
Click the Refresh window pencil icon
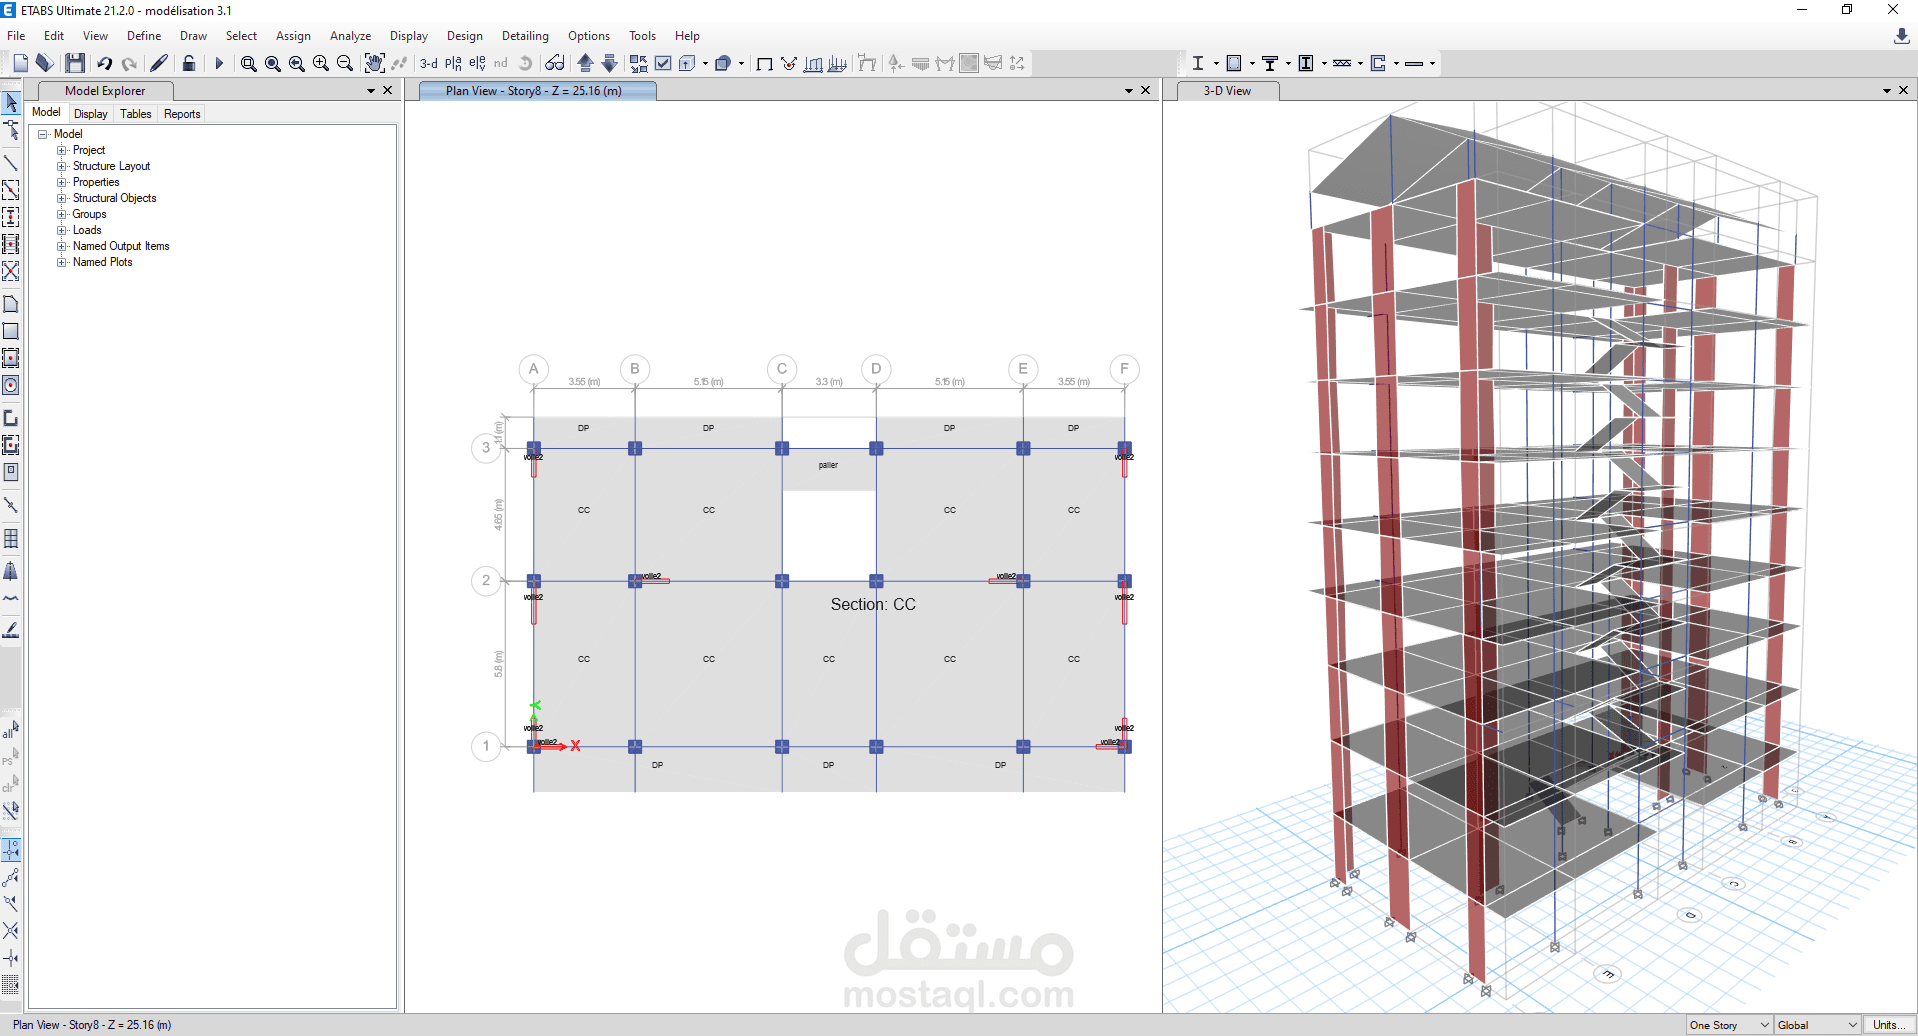pyautogui.click(x=159, y=63)
